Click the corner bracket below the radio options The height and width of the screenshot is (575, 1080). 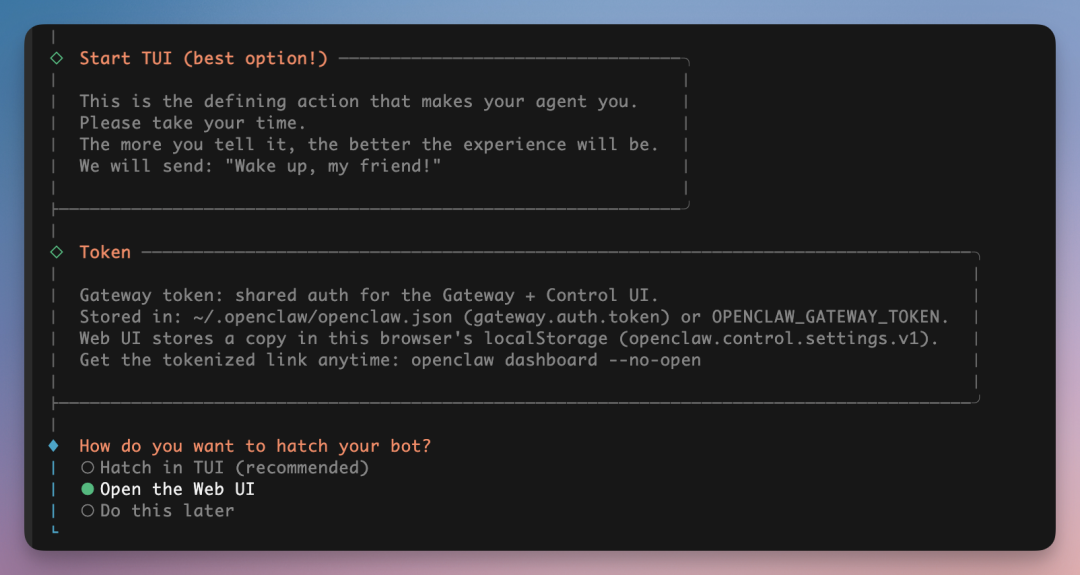point(54,530)
